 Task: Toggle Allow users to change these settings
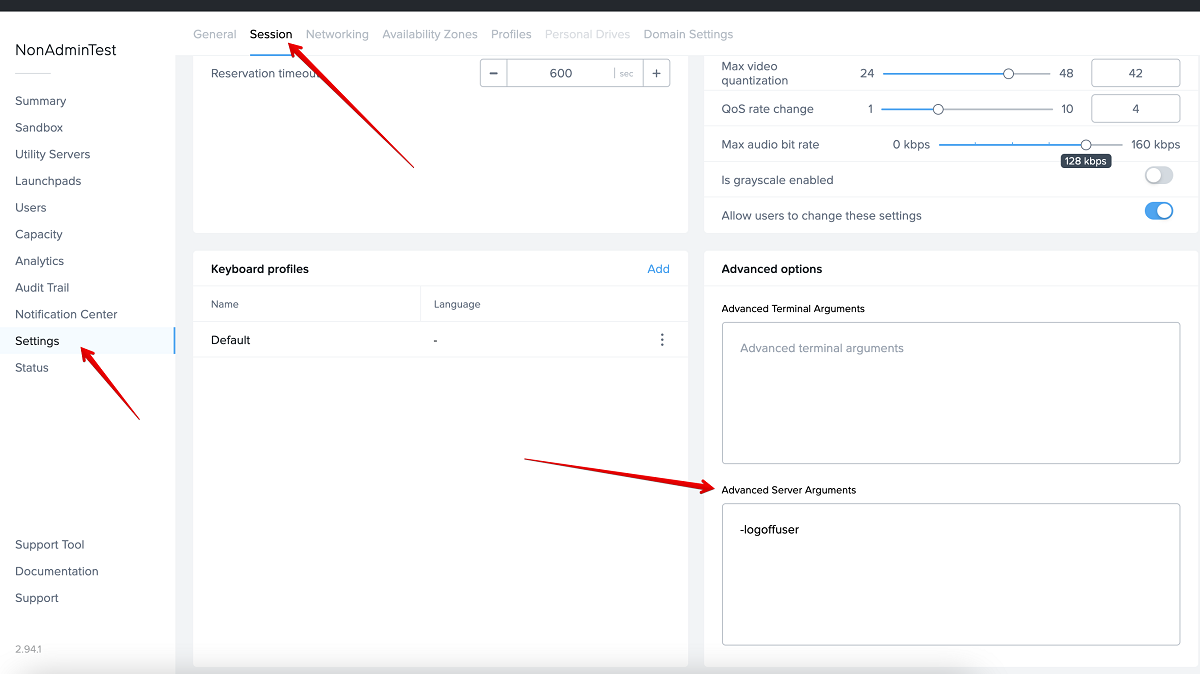tap(1158, 211)
